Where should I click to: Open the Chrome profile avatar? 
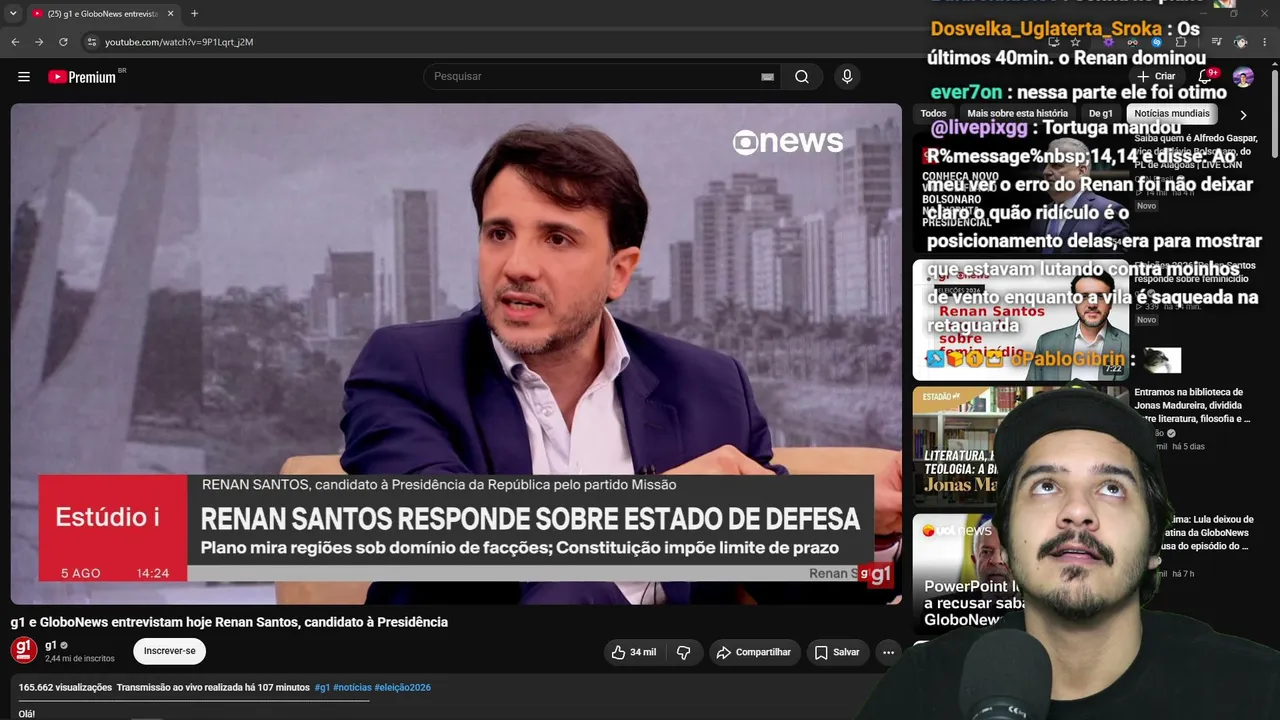point(1241,42)
